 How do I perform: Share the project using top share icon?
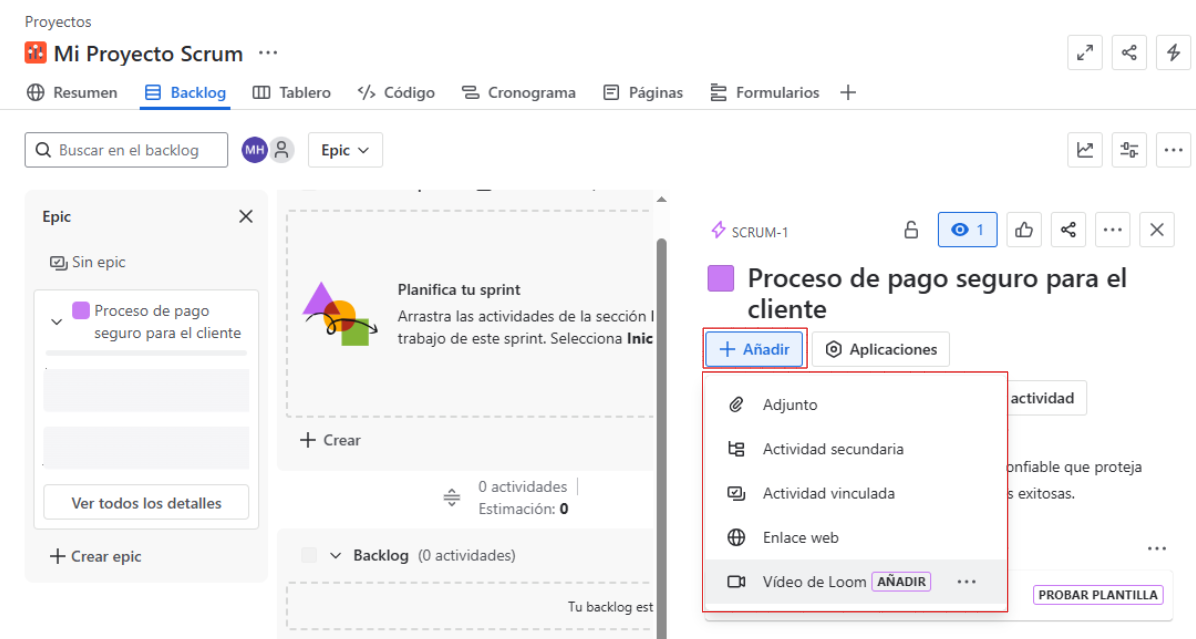pyautogui.click(x=1129, y=53)
